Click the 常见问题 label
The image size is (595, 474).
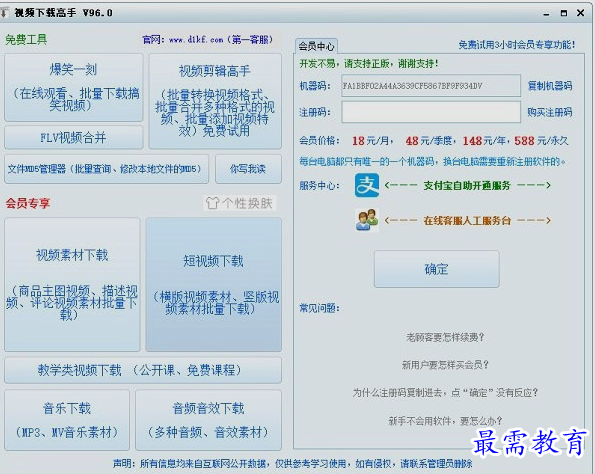319,308
